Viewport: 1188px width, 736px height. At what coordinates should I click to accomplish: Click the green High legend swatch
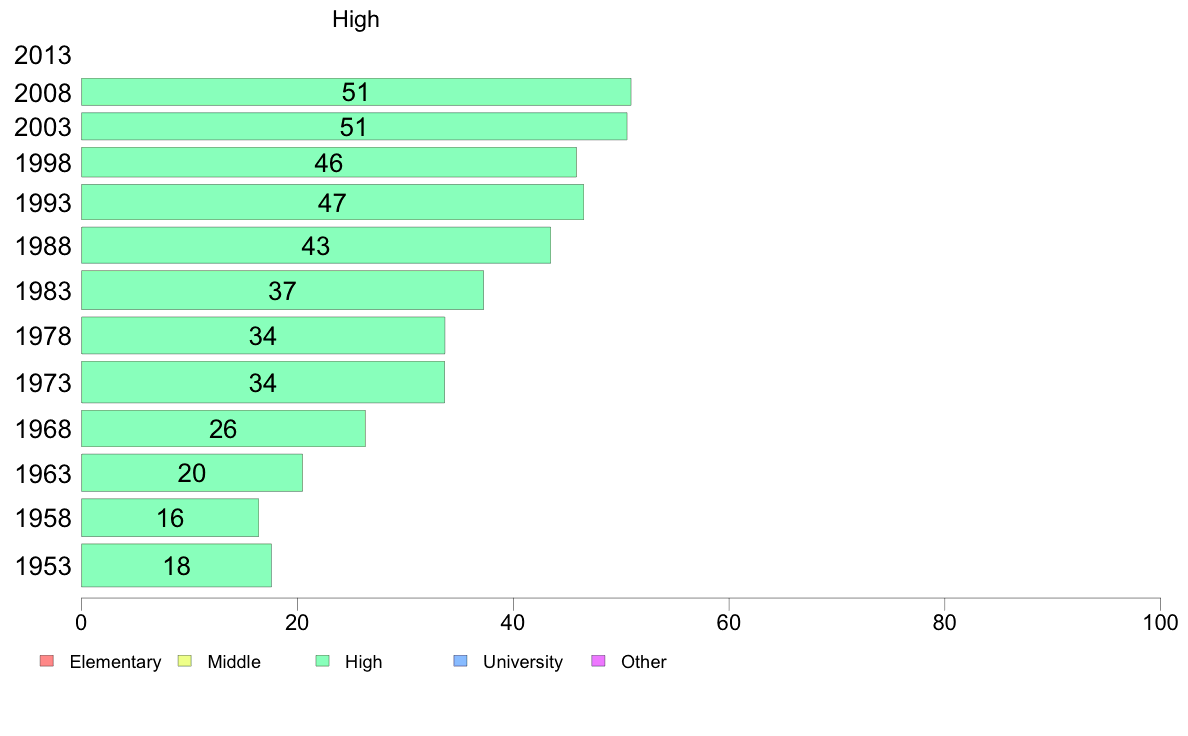[323, 661]
